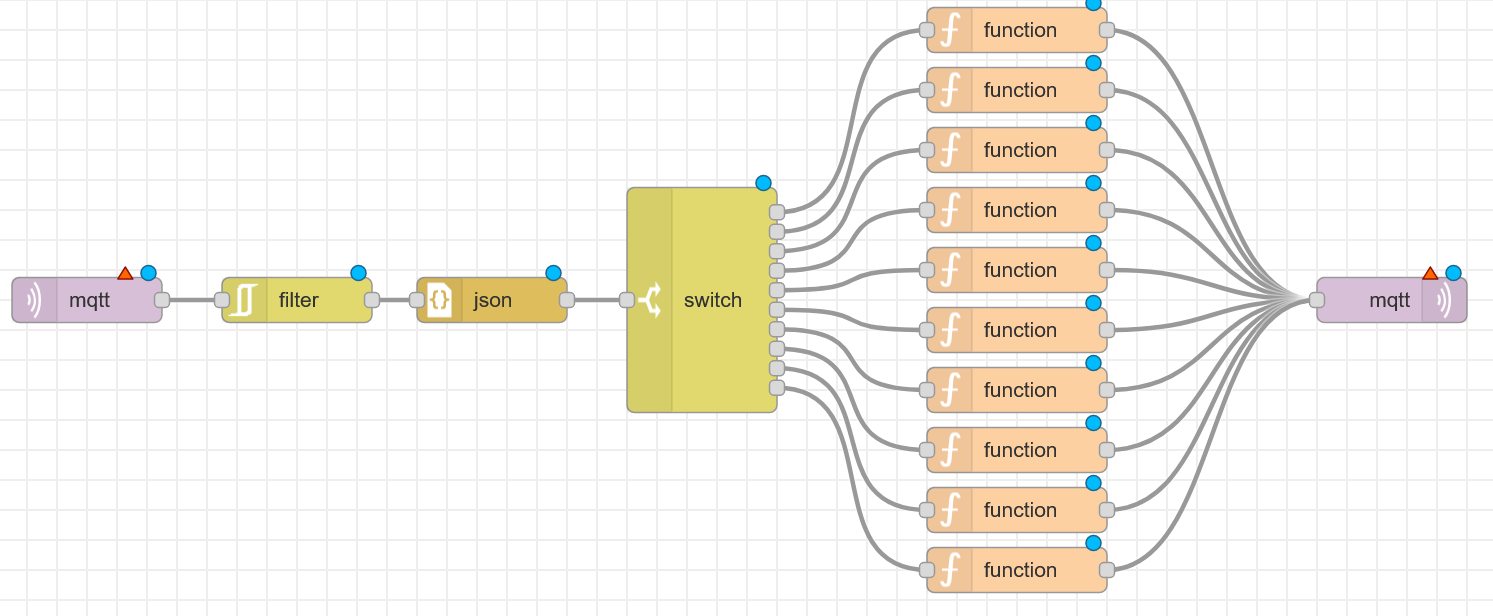Click the output port of the filter node

(x=372, y=300)
